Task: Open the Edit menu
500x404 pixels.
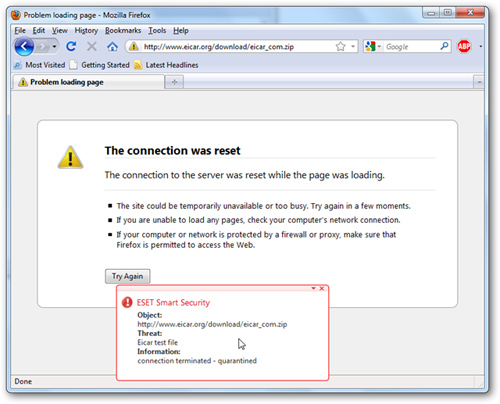Action: click(x=38, y=30)
